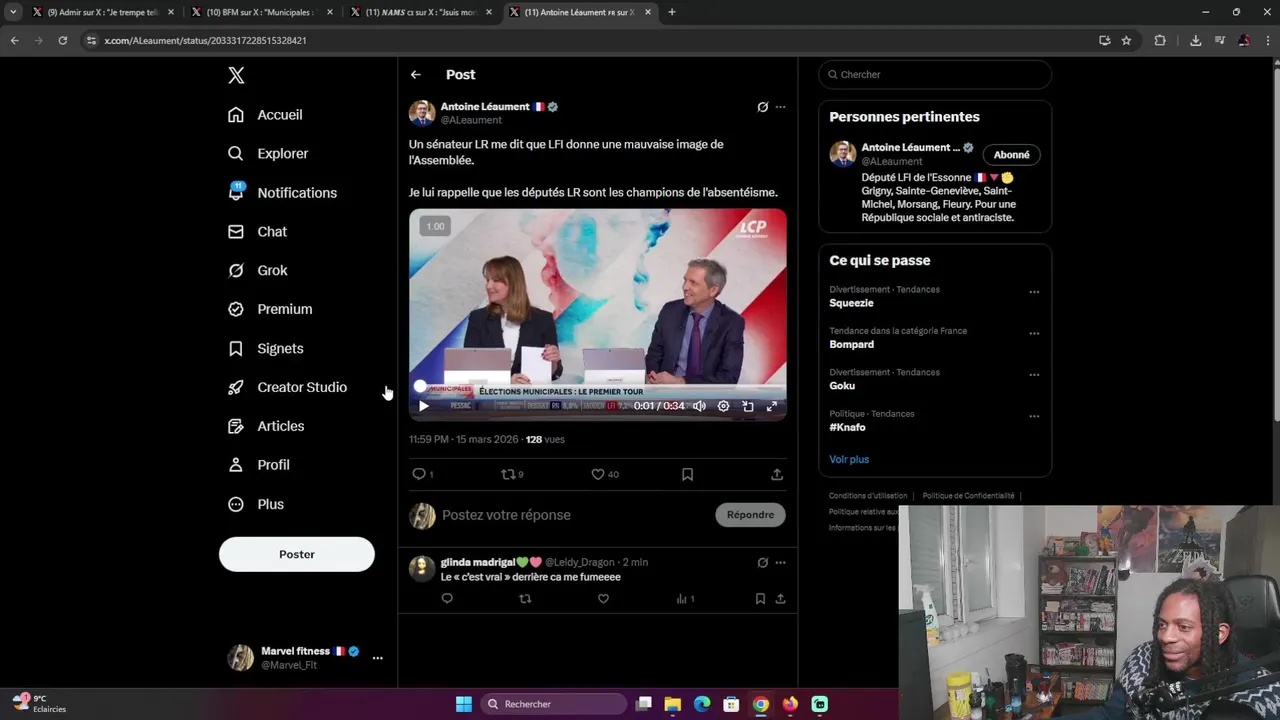The height and width of the screenshot is (720, 1280).
Task: Click Voir plus link
Action: point(849,460)
